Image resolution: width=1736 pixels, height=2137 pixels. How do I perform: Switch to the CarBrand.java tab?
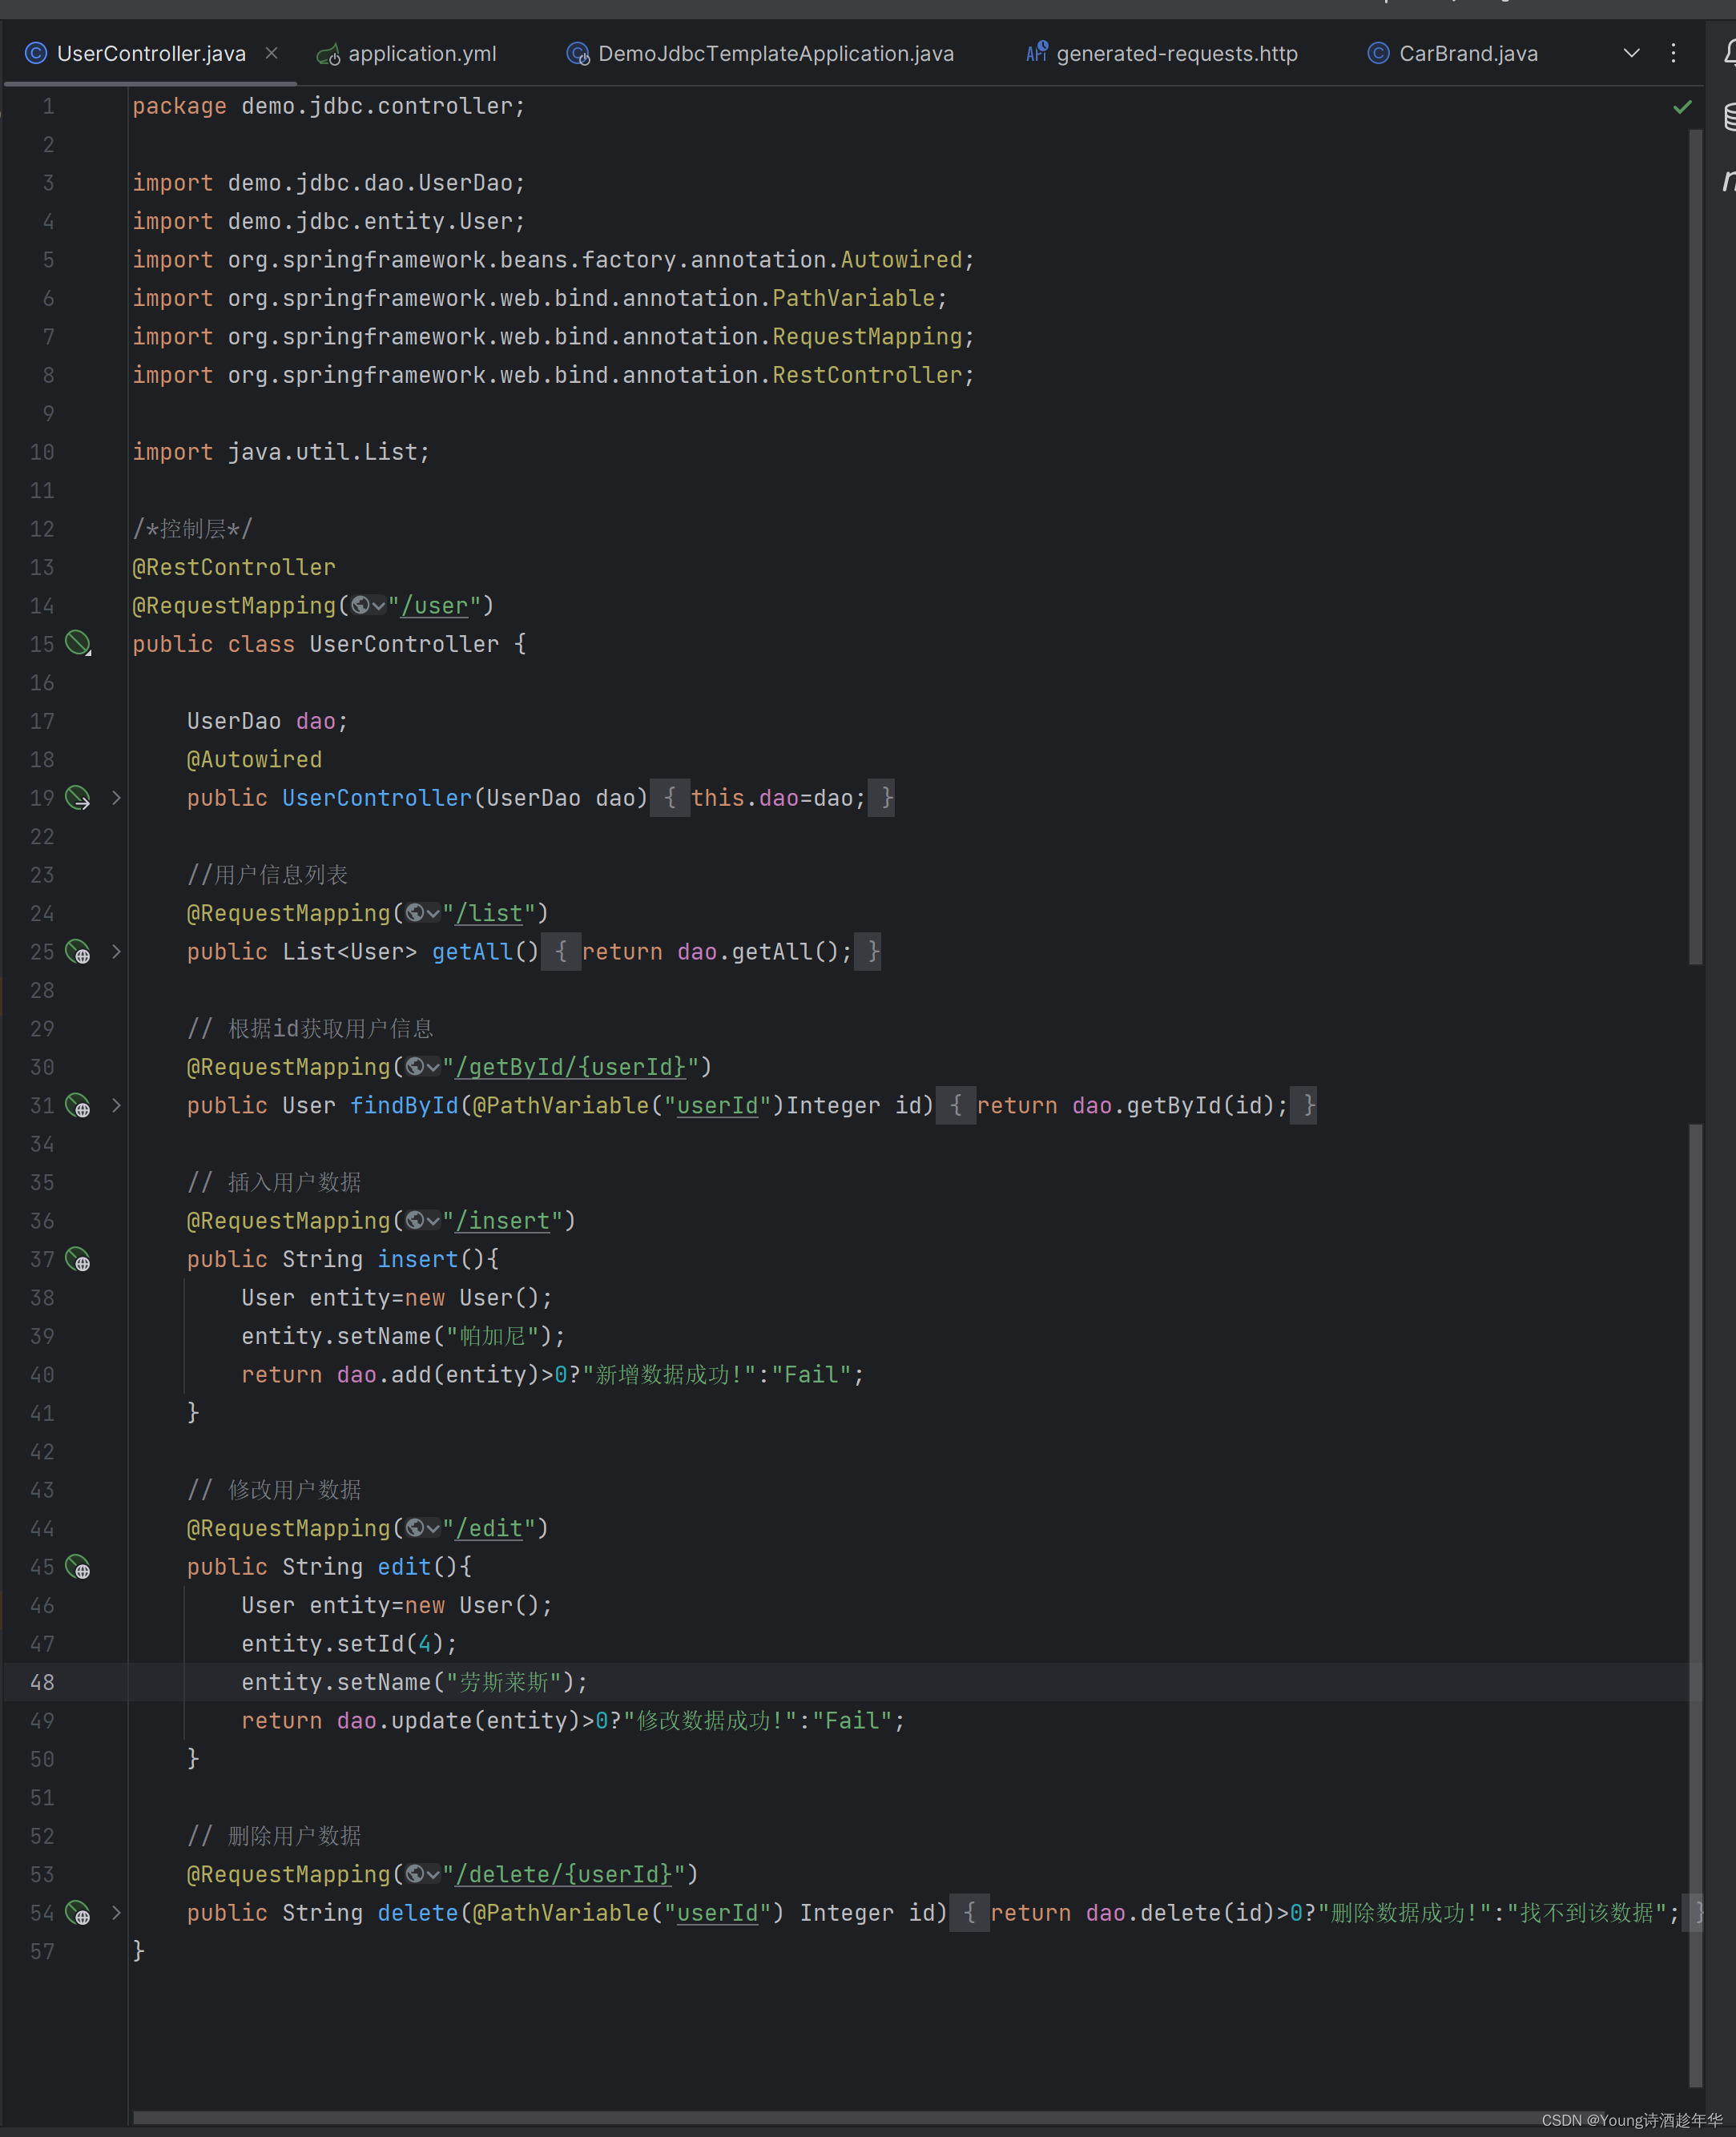tap(1468, 53)
